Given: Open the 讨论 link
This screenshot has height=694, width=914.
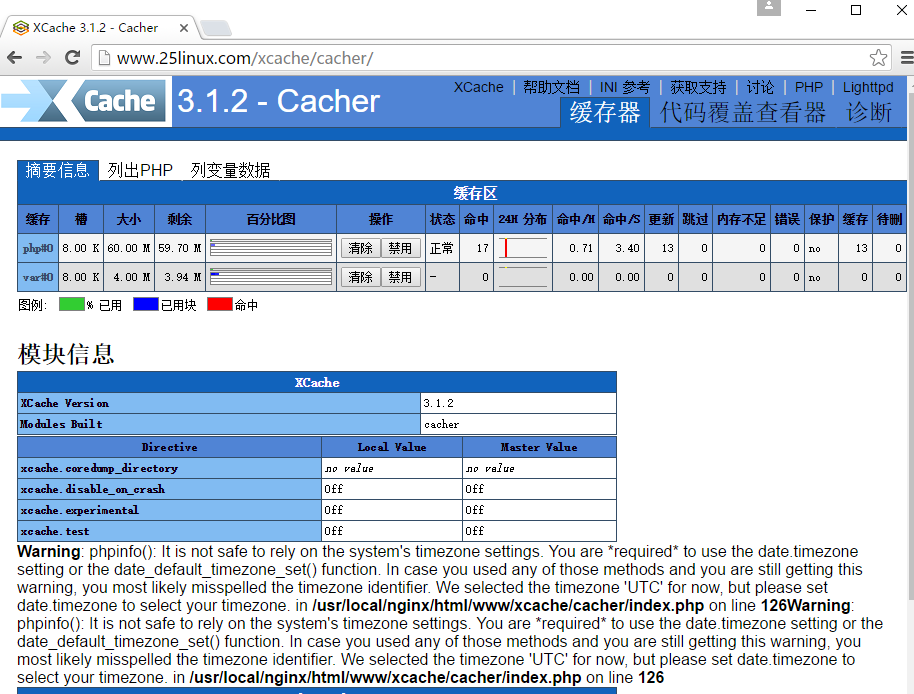Looking at the screenshot, I should (760, 87).
